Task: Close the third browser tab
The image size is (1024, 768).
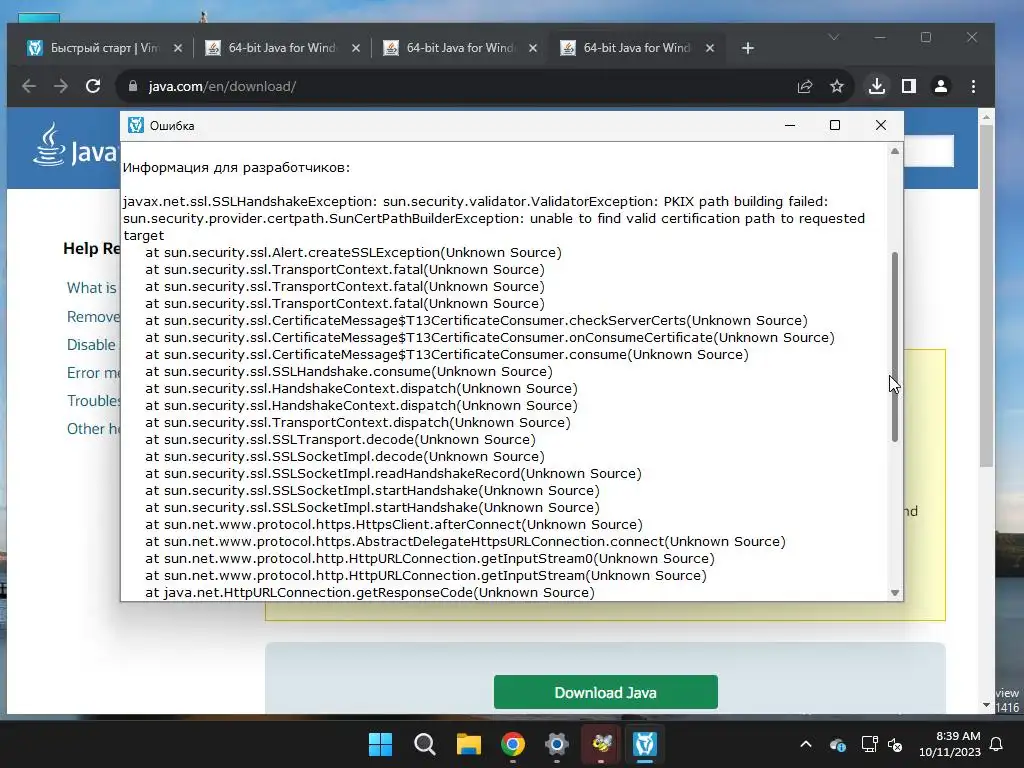Action: (x=533, y=48)
